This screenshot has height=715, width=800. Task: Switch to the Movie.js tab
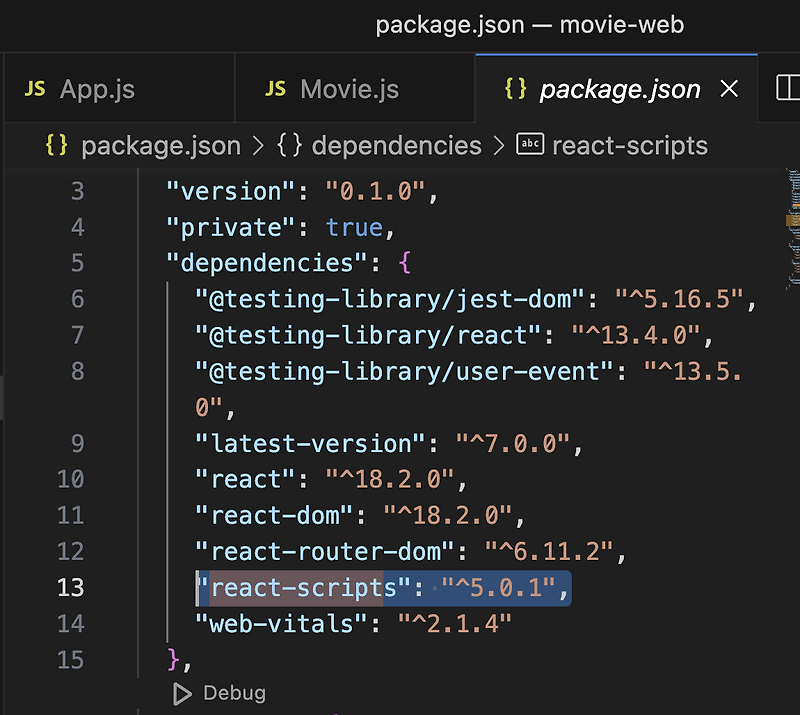355,89
